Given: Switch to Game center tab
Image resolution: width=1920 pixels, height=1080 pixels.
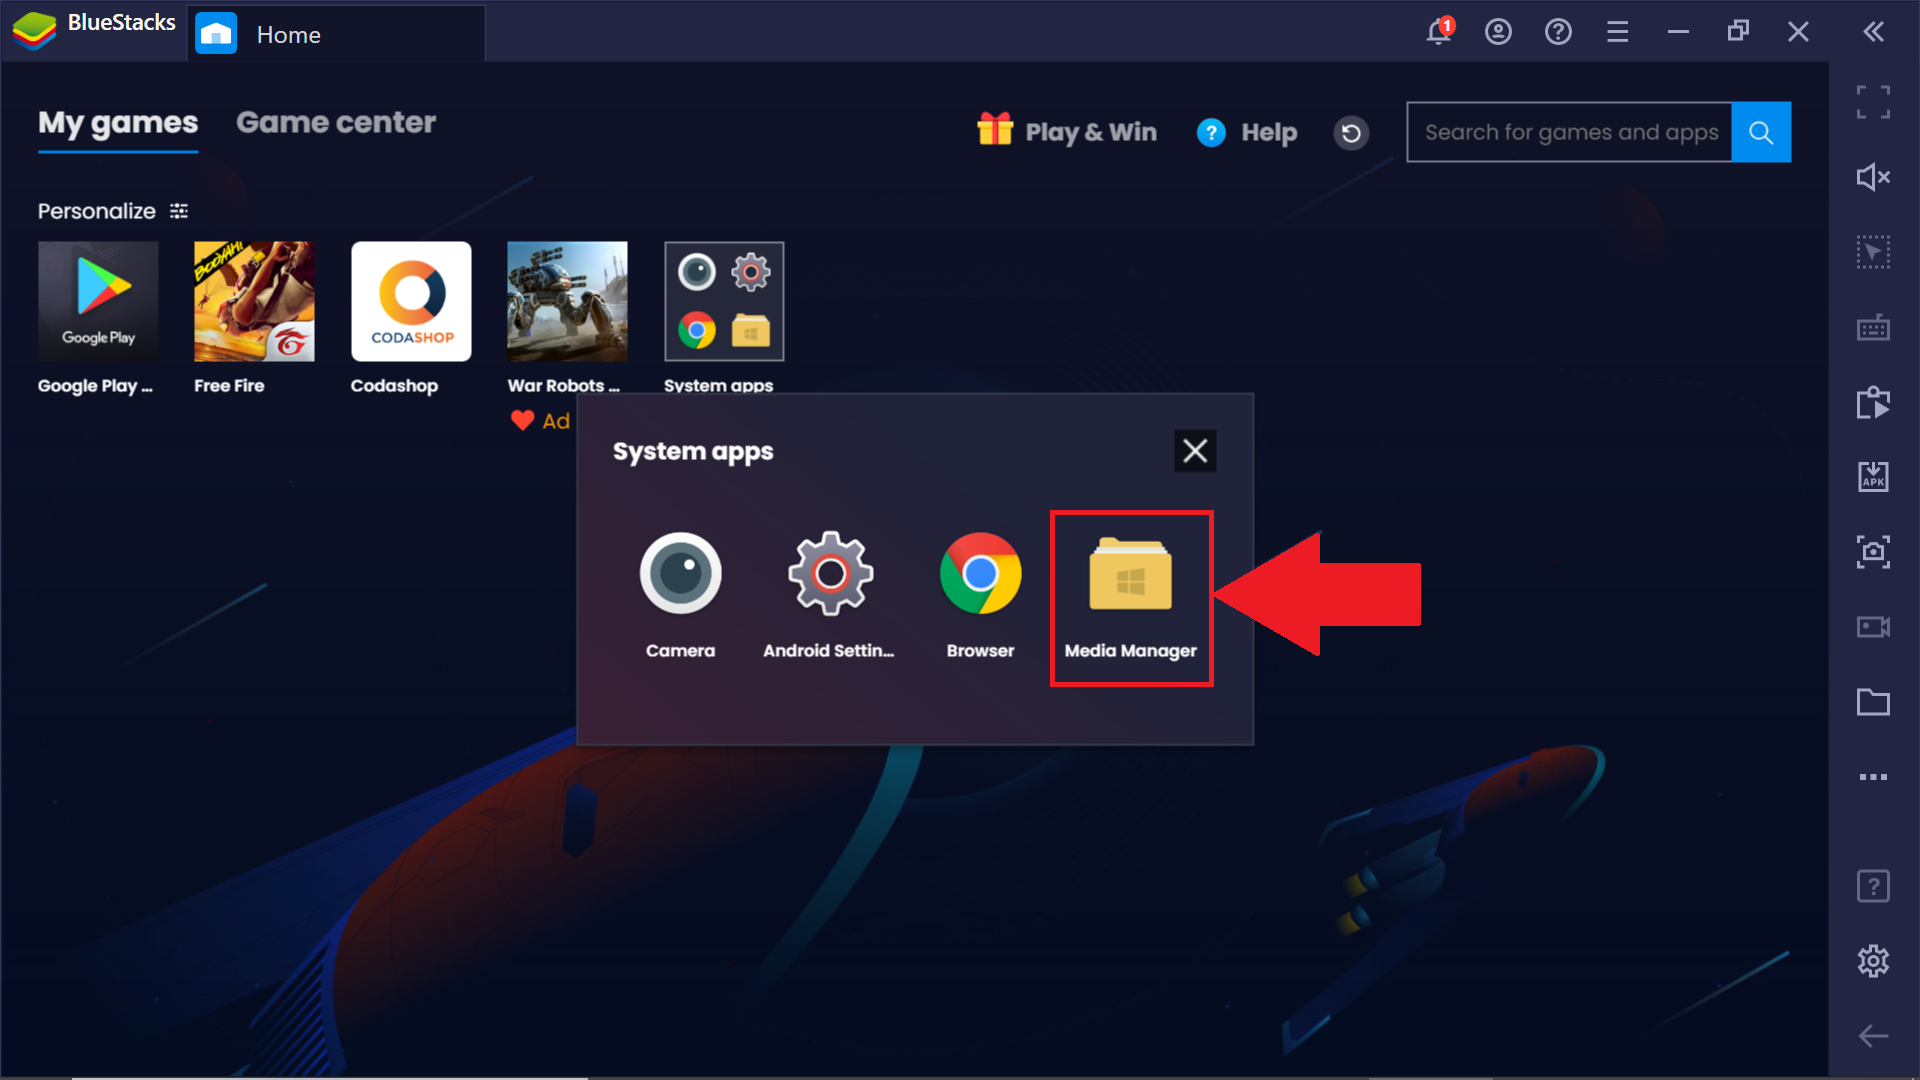Looking at the screenshot, I should click(x=336, y=123).
